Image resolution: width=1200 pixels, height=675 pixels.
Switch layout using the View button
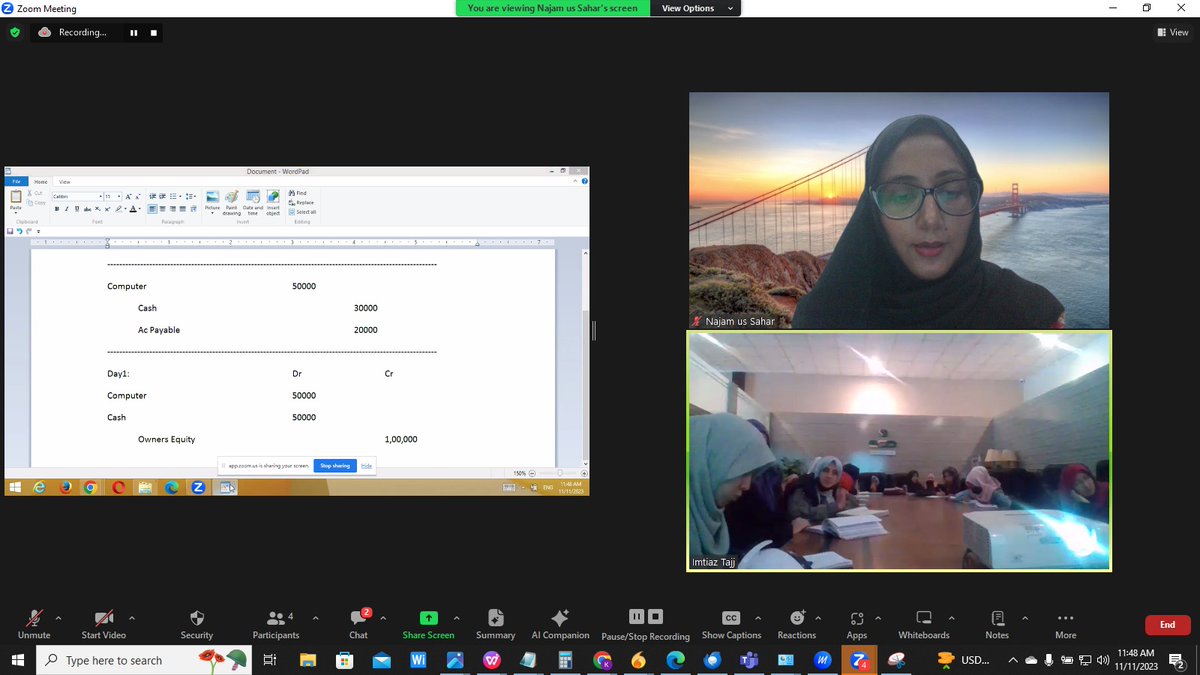tap(1173, 32)
